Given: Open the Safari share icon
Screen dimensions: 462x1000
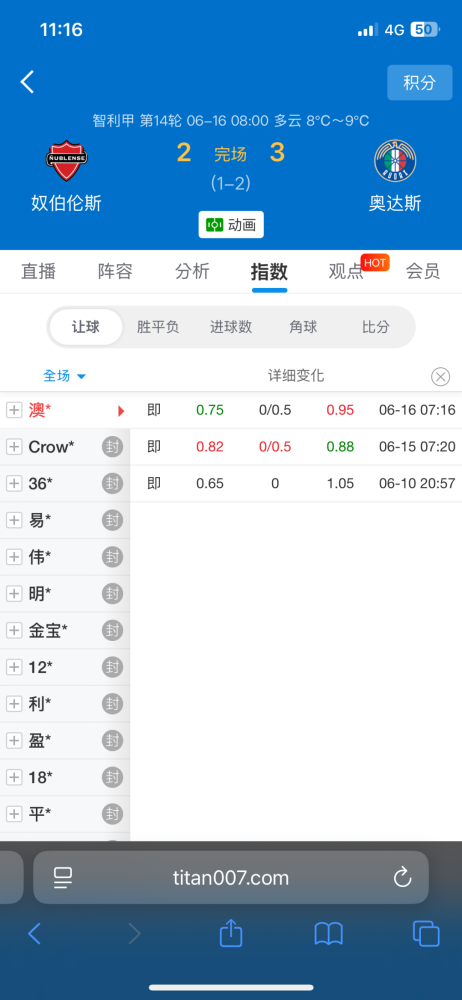Looking at the screenshot, I should click(x=231, y=934).
